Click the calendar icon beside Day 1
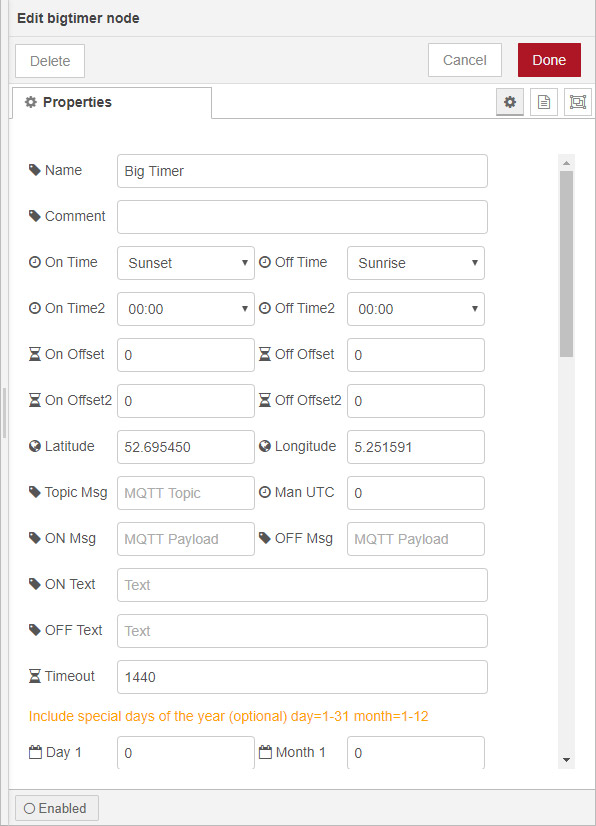The image size is (596, 826). pos(35,752)
